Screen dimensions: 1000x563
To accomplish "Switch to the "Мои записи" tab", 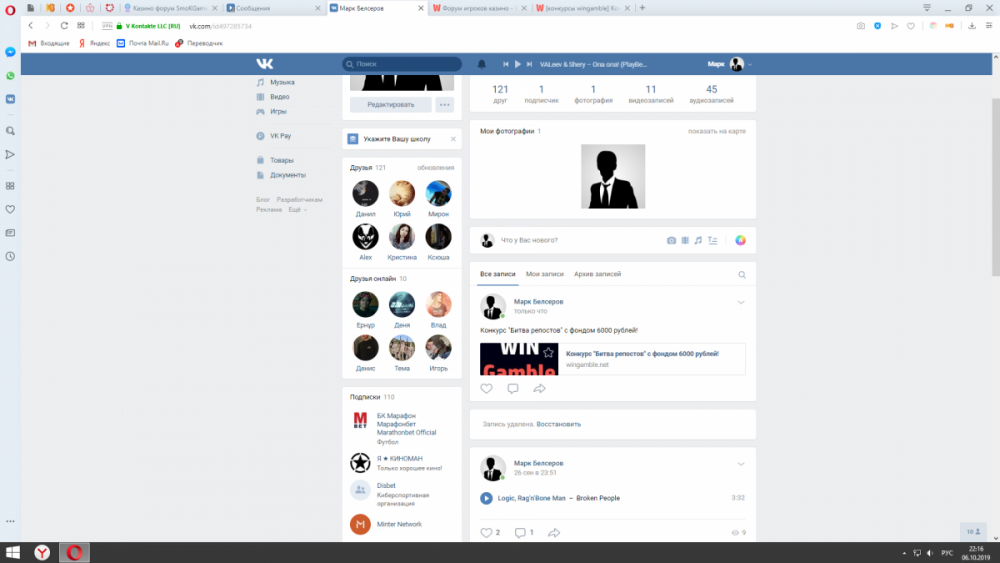I will coord(545,274).
